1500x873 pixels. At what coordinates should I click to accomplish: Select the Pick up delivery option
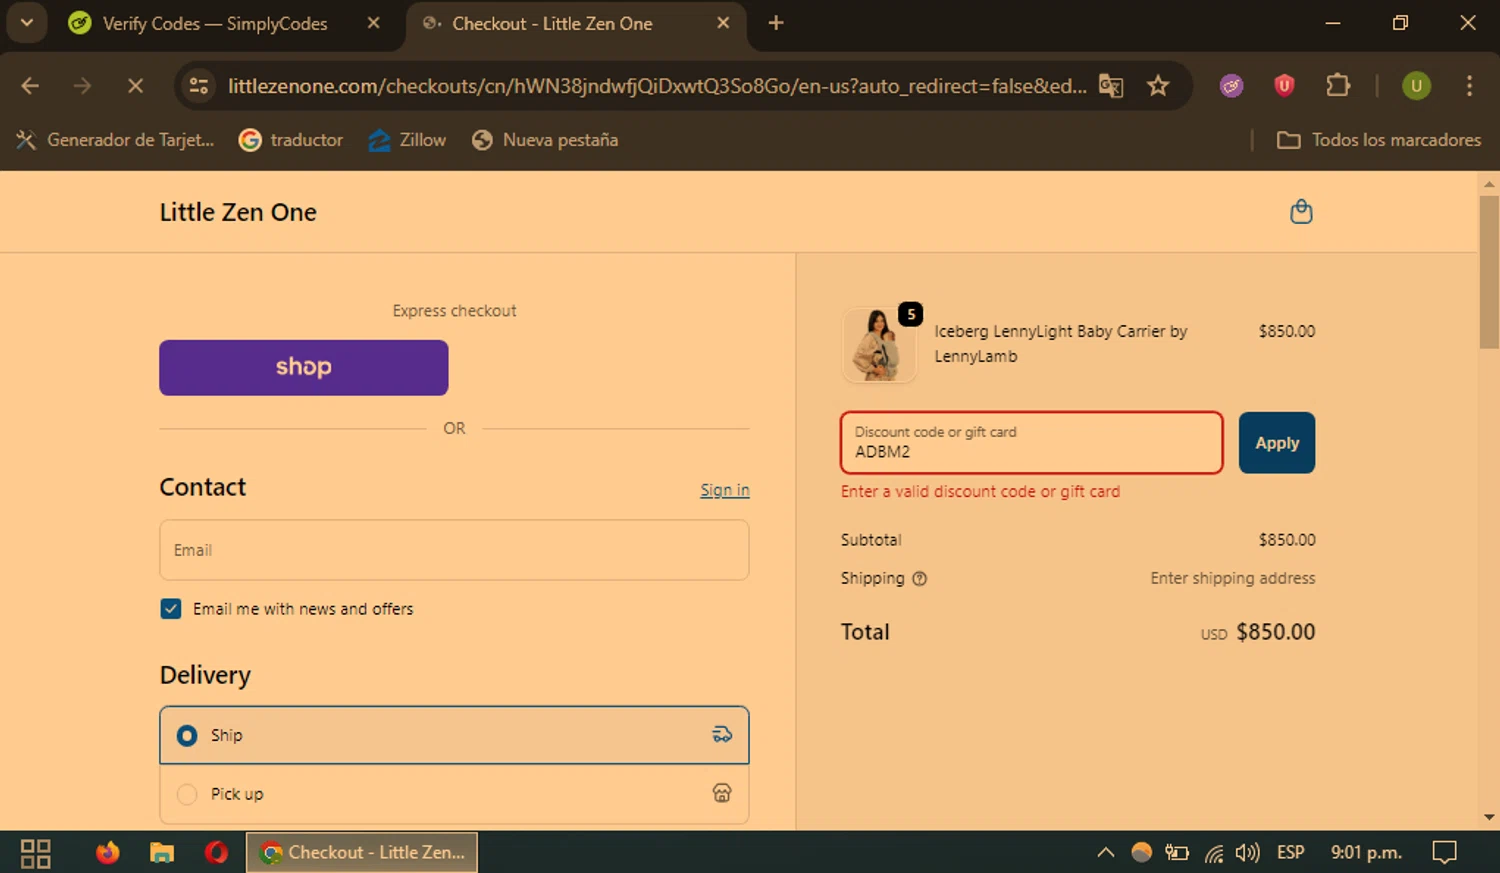[x=454, y=794]
